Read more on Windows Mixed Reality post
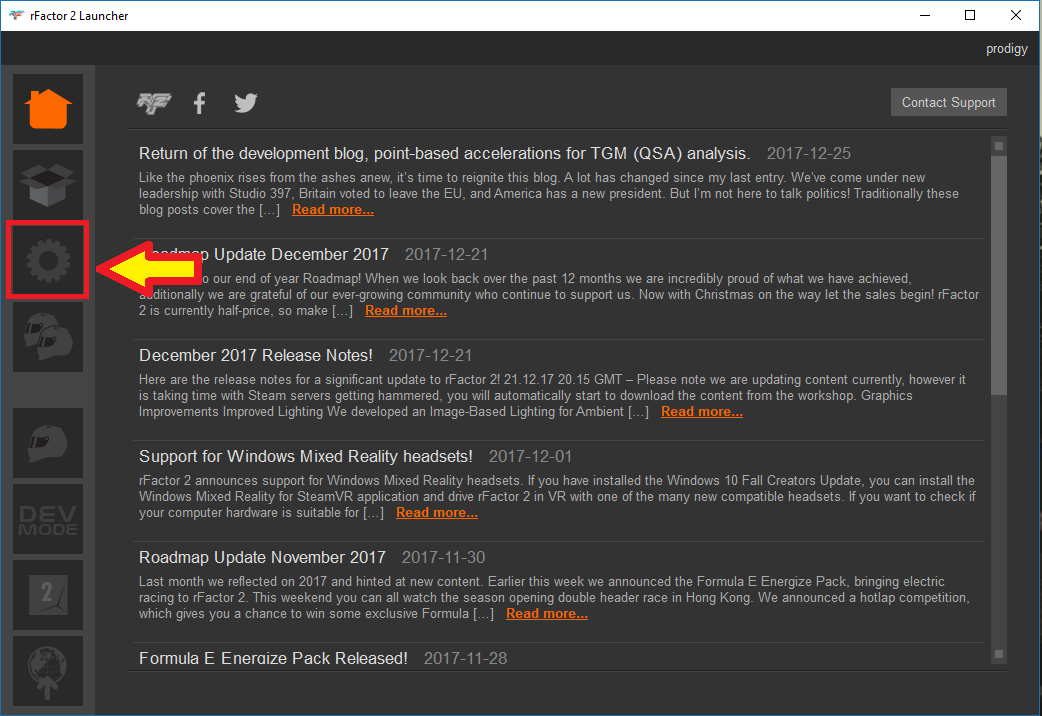 [437, 513]
